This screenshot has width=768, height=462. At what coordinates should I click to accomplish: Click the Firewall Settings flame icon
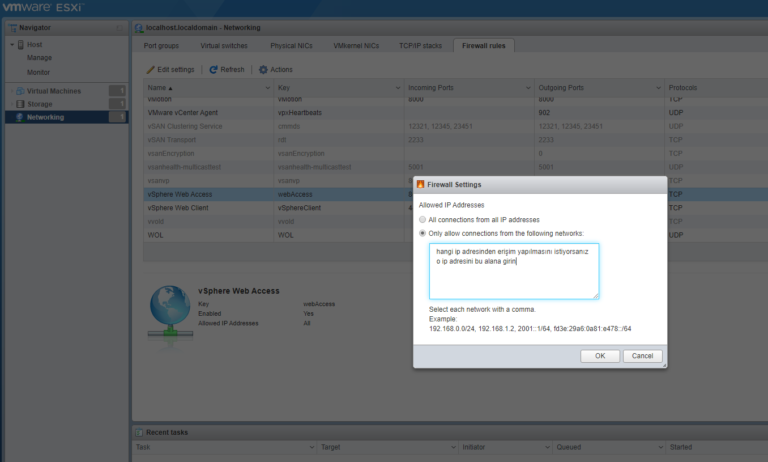point(420,184)
